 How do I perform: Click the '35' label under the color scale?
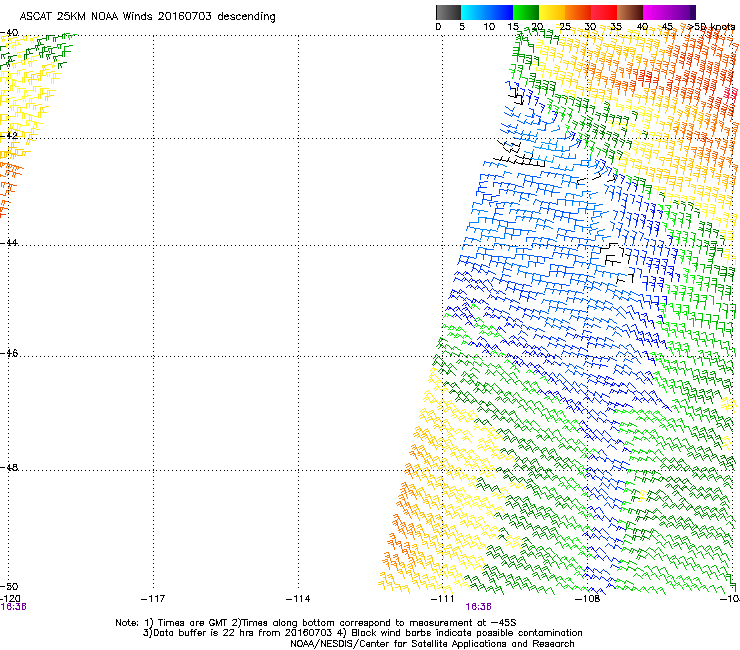coord(616,27)
